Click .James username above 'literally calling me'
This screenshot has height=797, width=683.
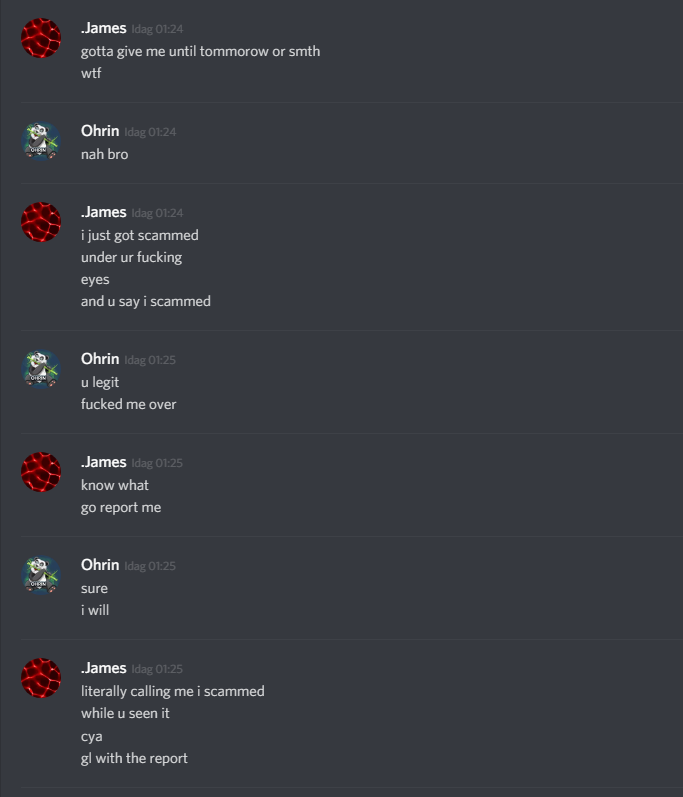(x=104, y=668)
